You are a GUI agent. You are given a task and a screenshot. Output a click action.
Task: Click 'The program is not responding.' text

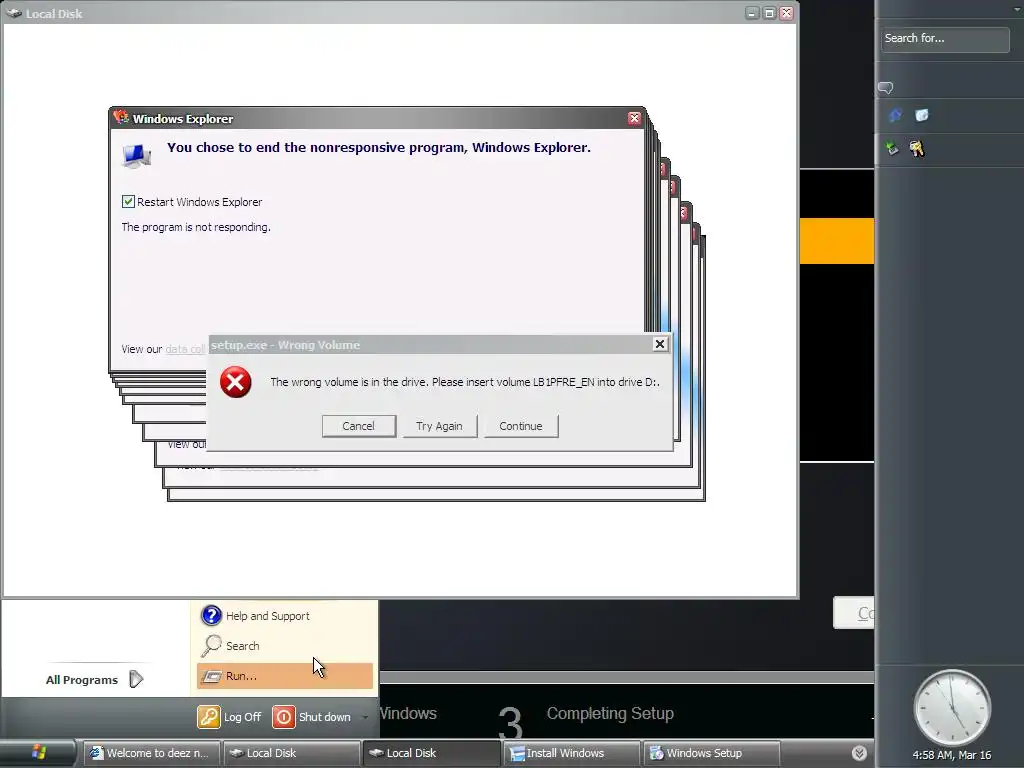pyautogui.click(x=196, y=227)
